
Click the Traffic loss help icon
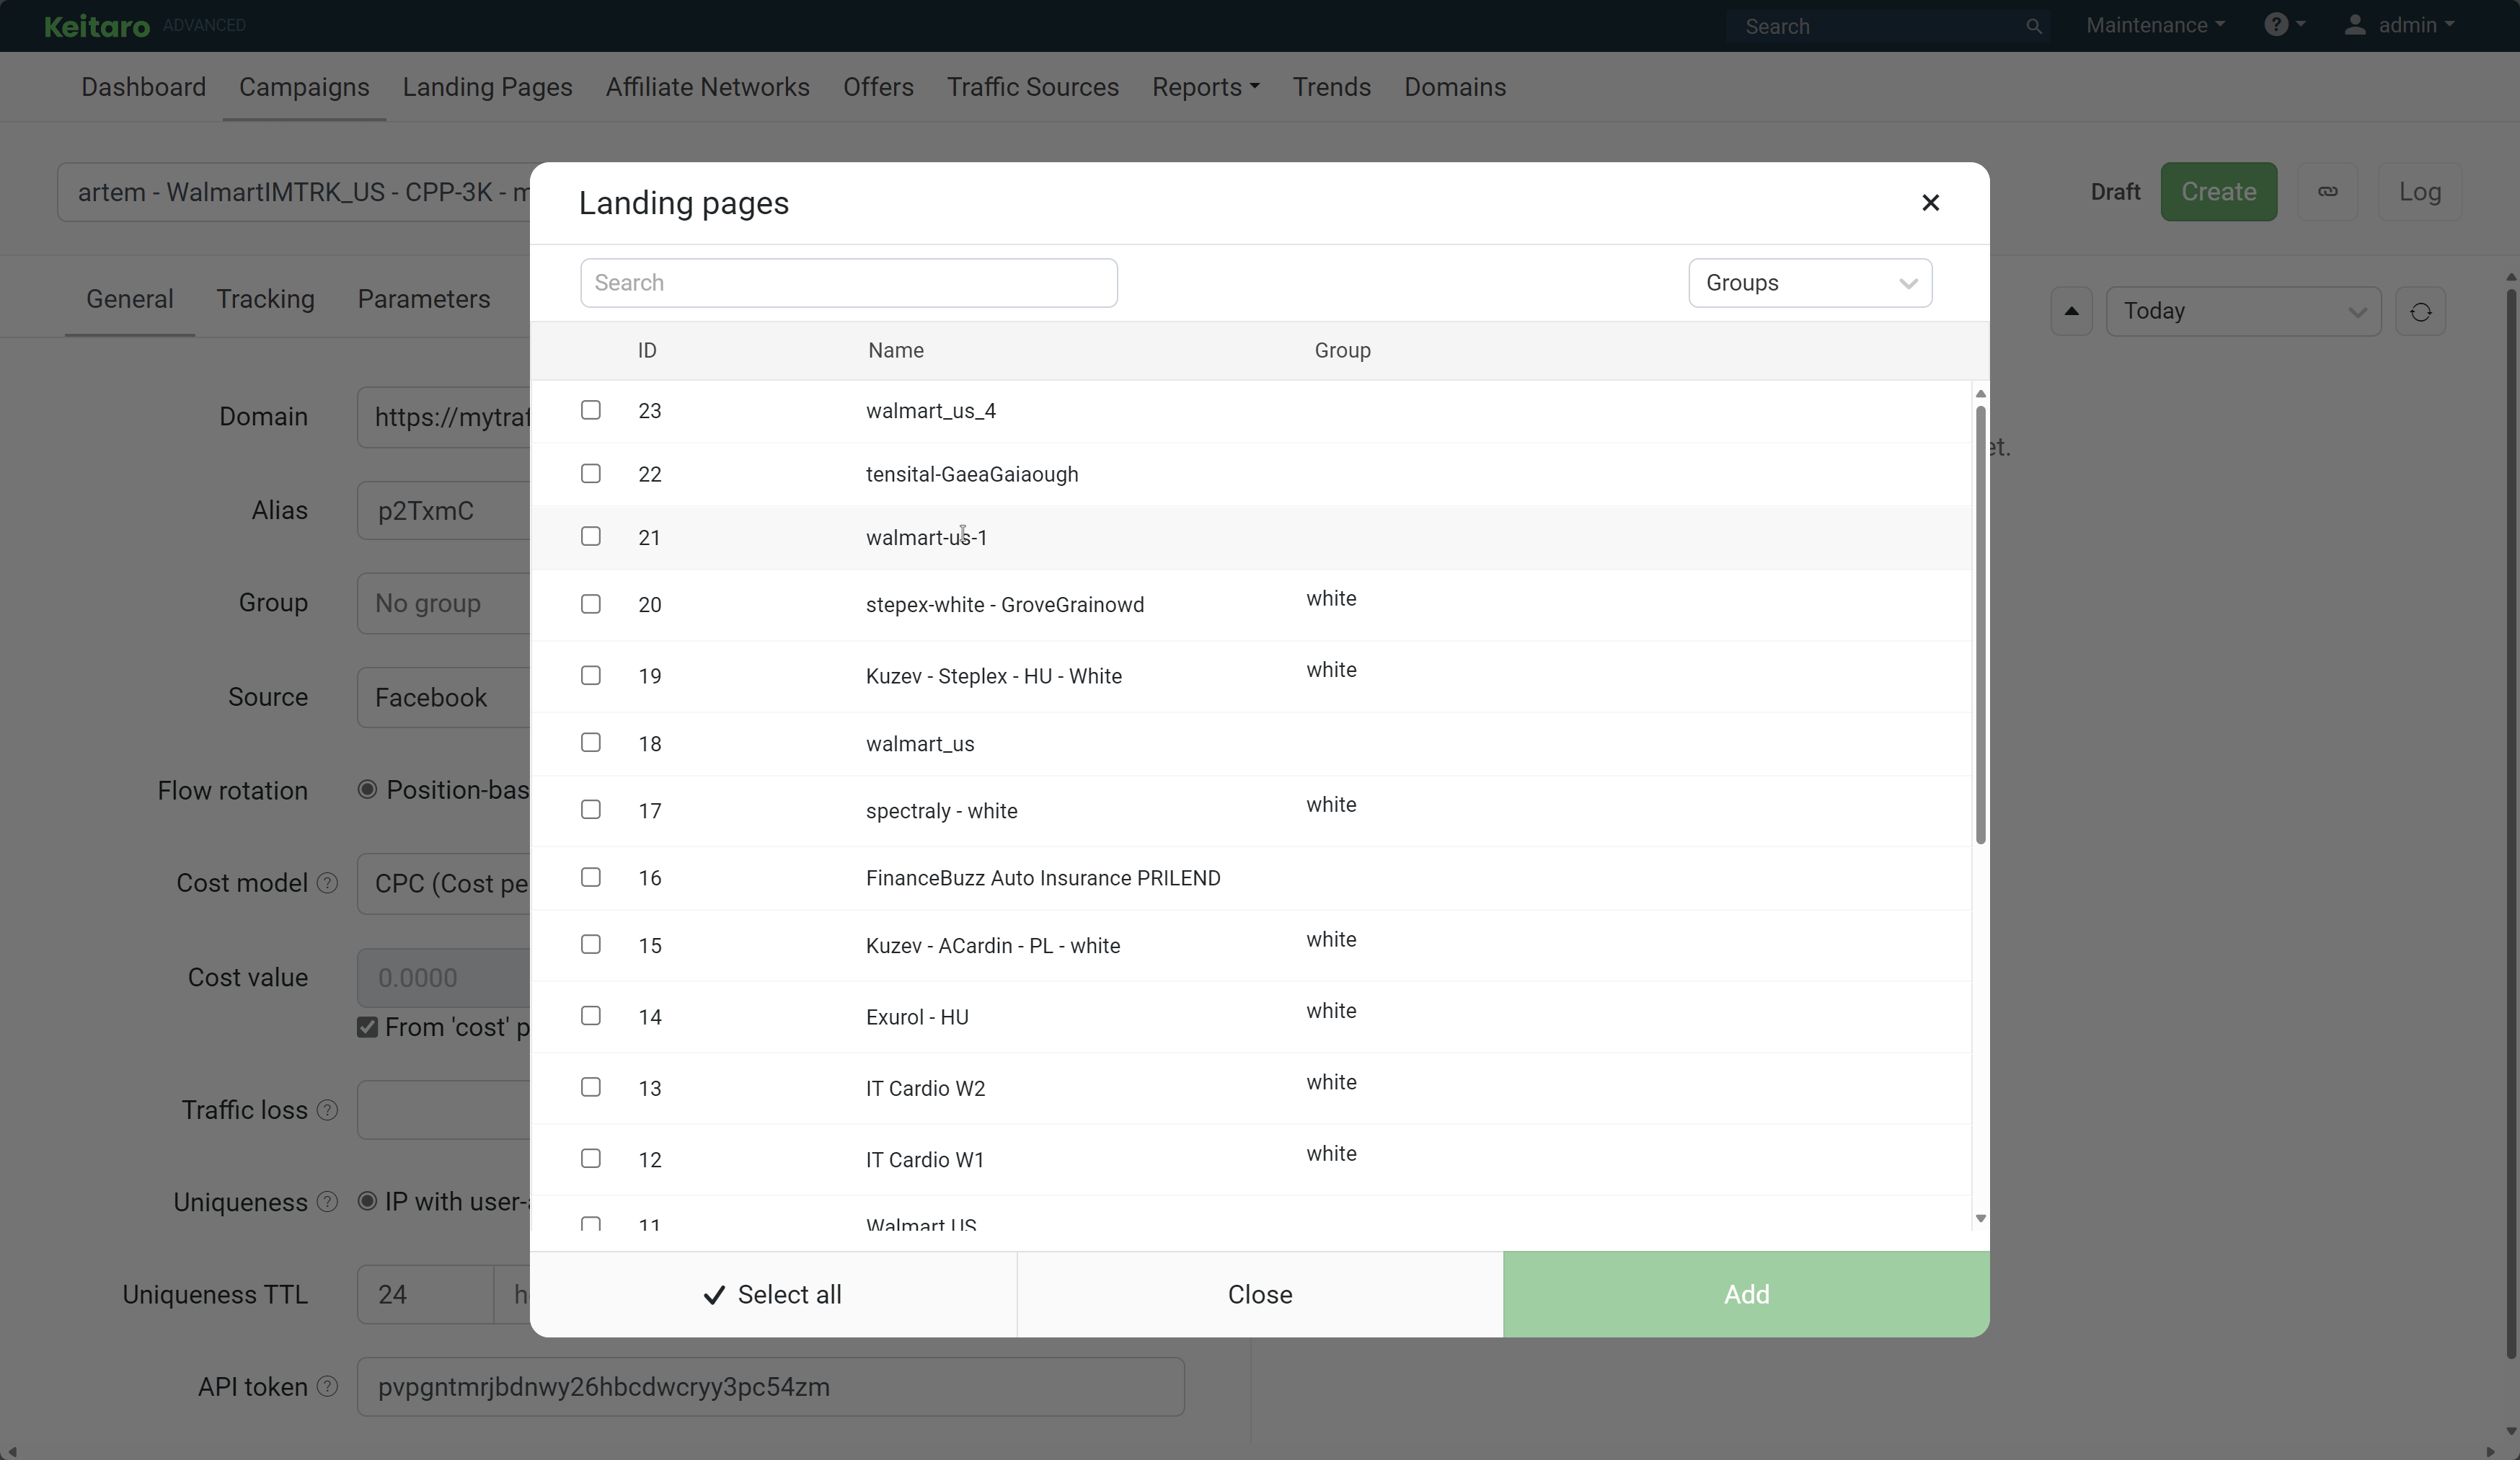(327, 1110)
